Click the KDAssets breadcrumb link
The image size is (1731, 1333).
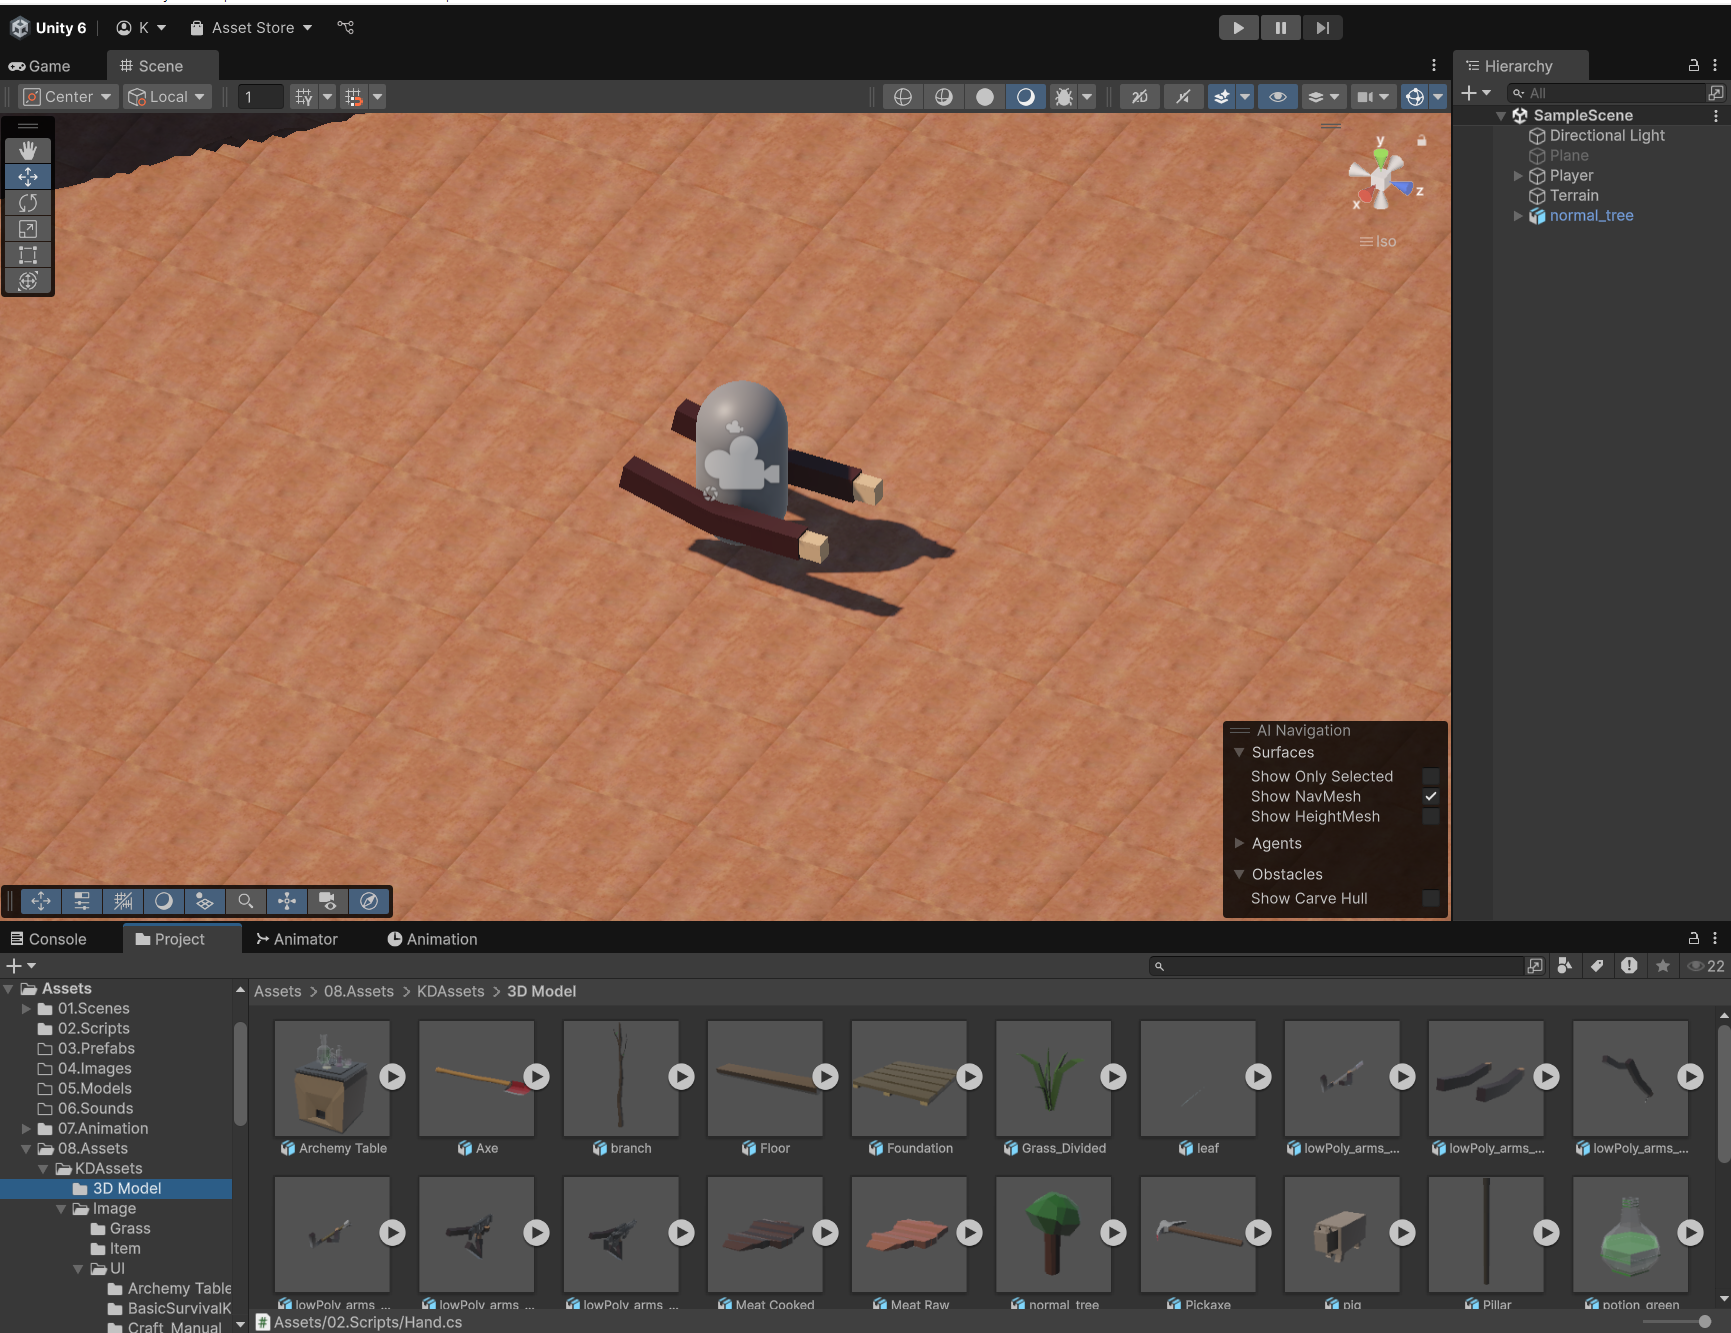pos(450,991)
